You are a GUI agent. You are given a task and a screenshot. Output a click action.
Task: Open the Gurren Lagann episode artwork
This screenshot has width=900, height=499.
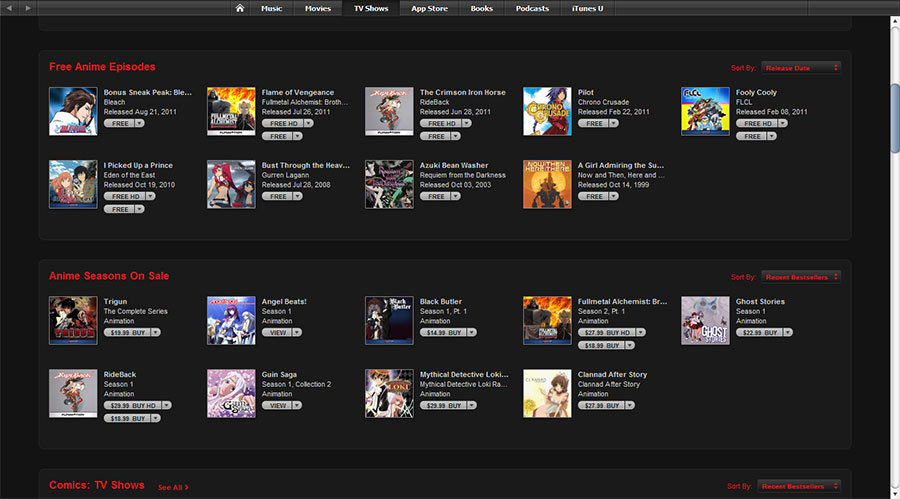tap(231, 184)
